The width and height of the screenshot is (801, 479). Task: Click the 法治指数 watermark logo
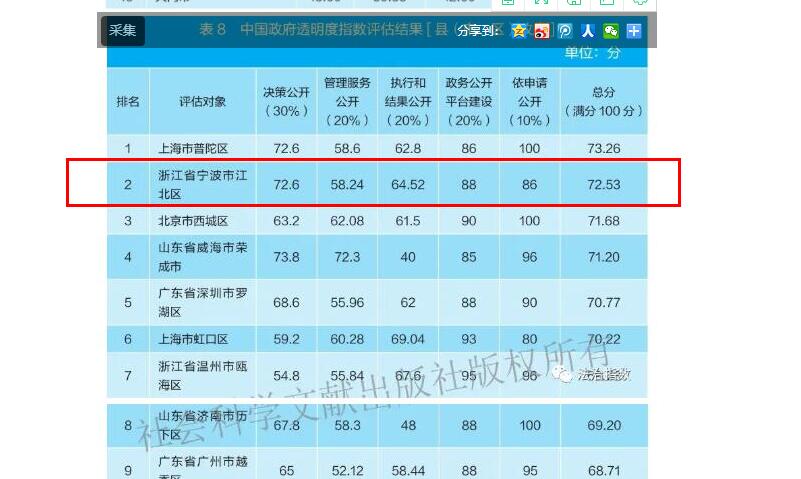point(595,375)
